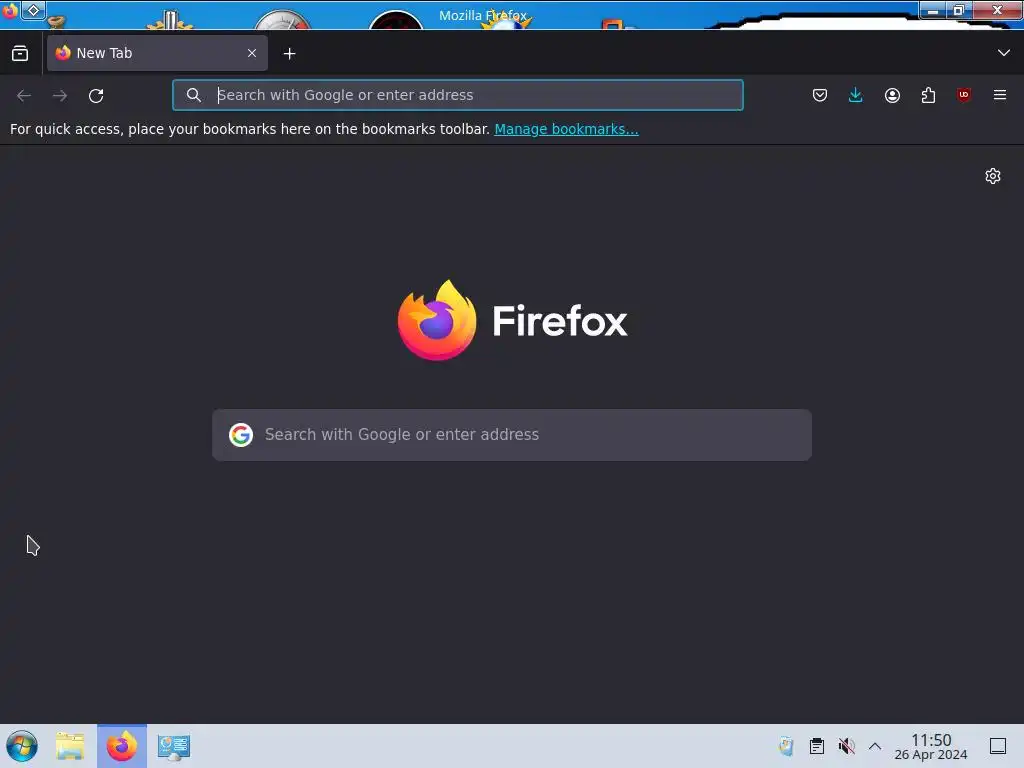Open the Start menu orb
This screenshot has height=768, width=1024.
coord(22,746)
